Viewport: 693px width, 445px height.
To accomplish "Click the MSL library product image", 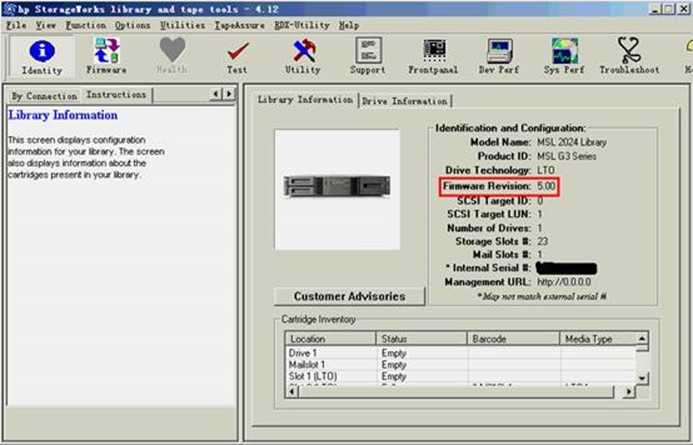I will pyautogui.click(x=337, y=190).
